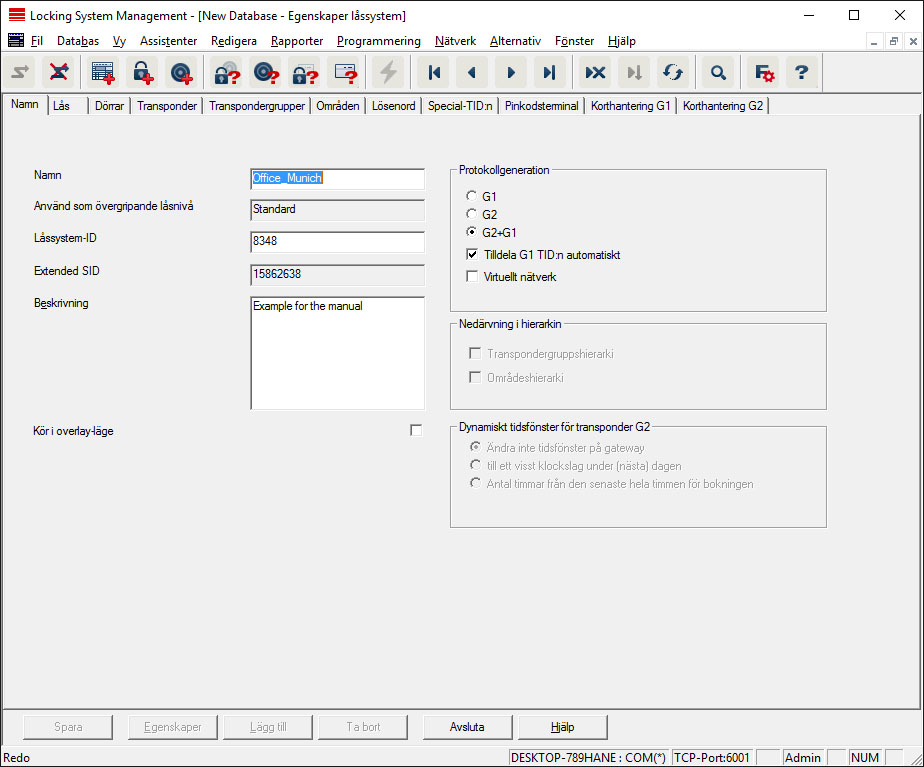
Task: Click the question mark help toolbar icon
Action: pyautogui.click(x=801, y=72)
